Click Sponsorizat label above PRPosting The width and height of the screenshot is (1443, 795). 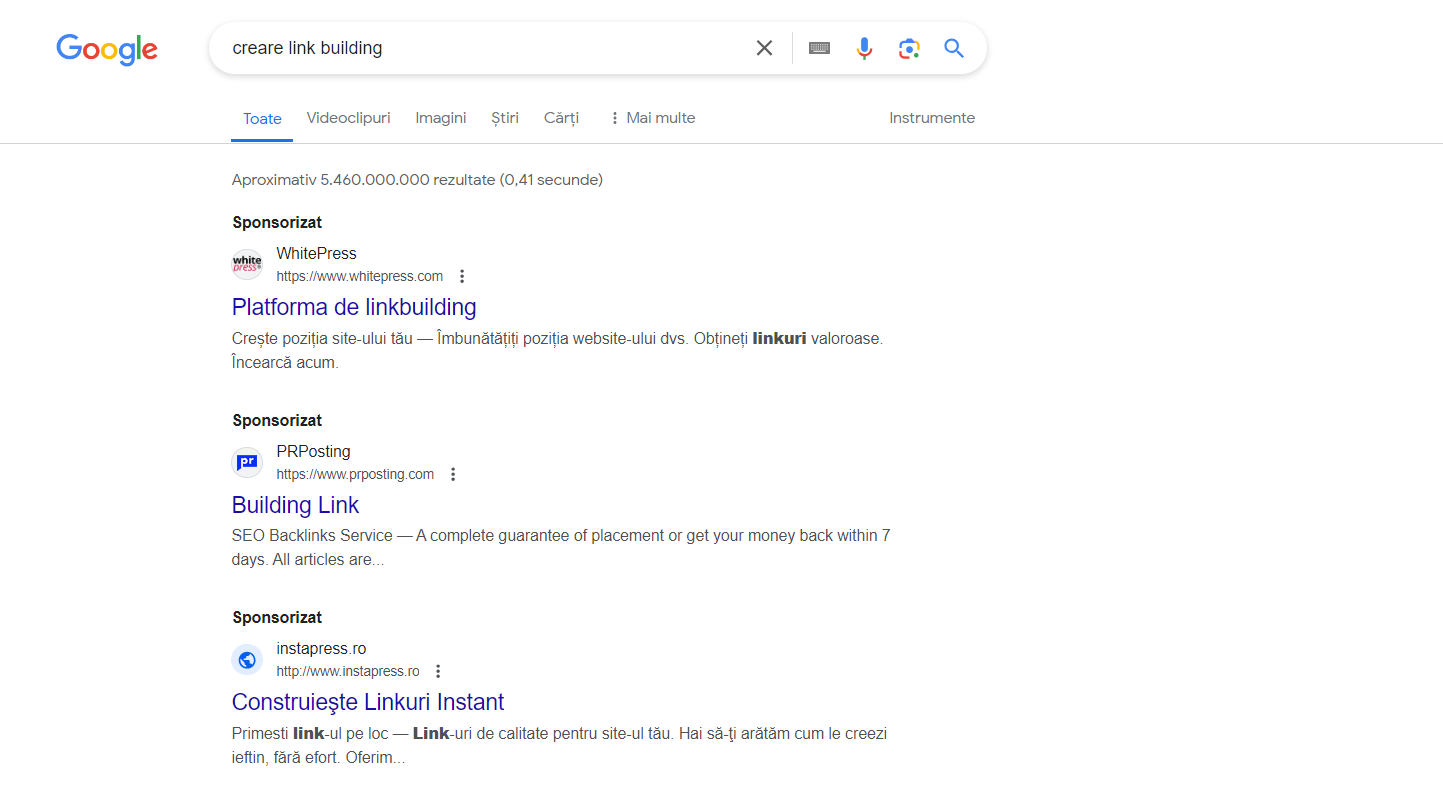[277, 421]
